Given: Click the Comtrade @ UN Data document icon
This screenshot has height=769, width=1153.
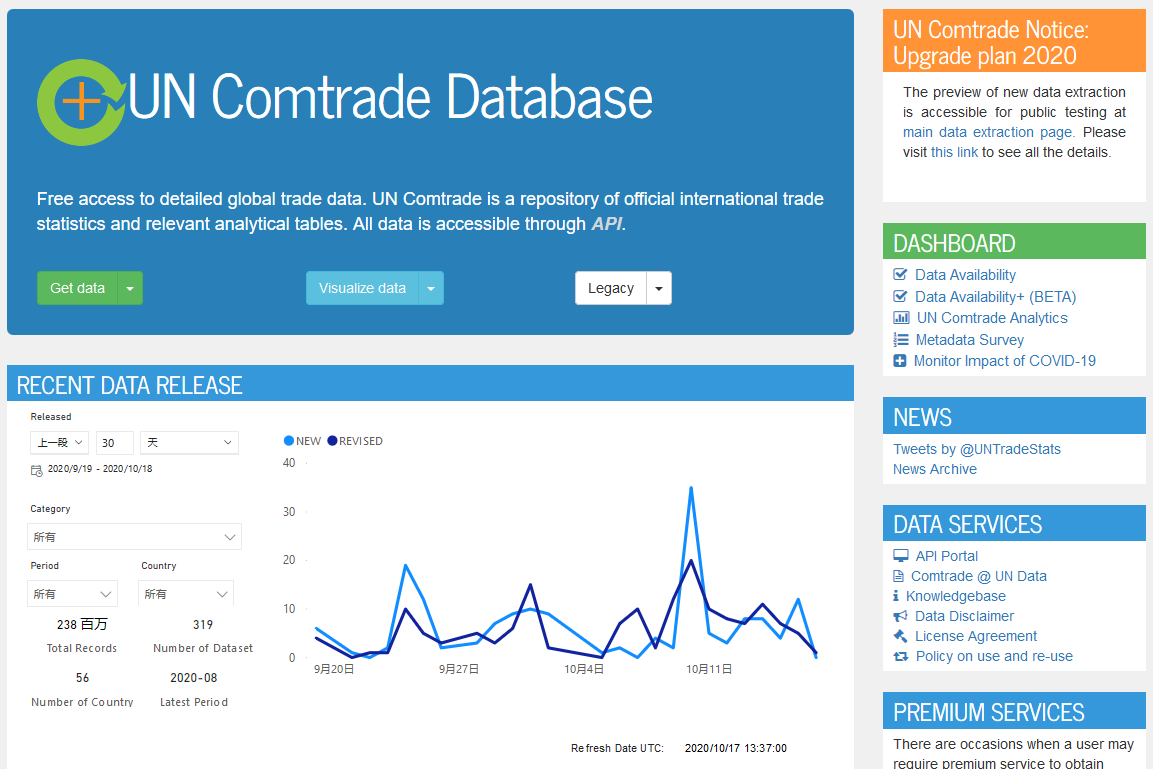Looking at the screenshot, I should pos(899,576).
